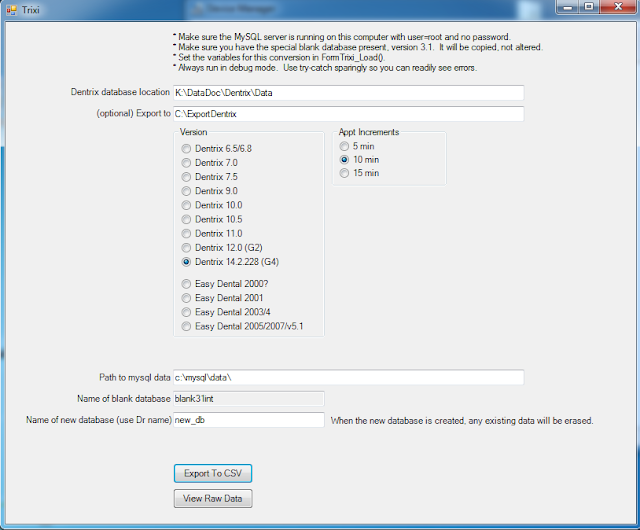Viewport: 640px width, 530px height.
Task: Edit the Path to mysql data field
Action: click(x=349, y=377)
